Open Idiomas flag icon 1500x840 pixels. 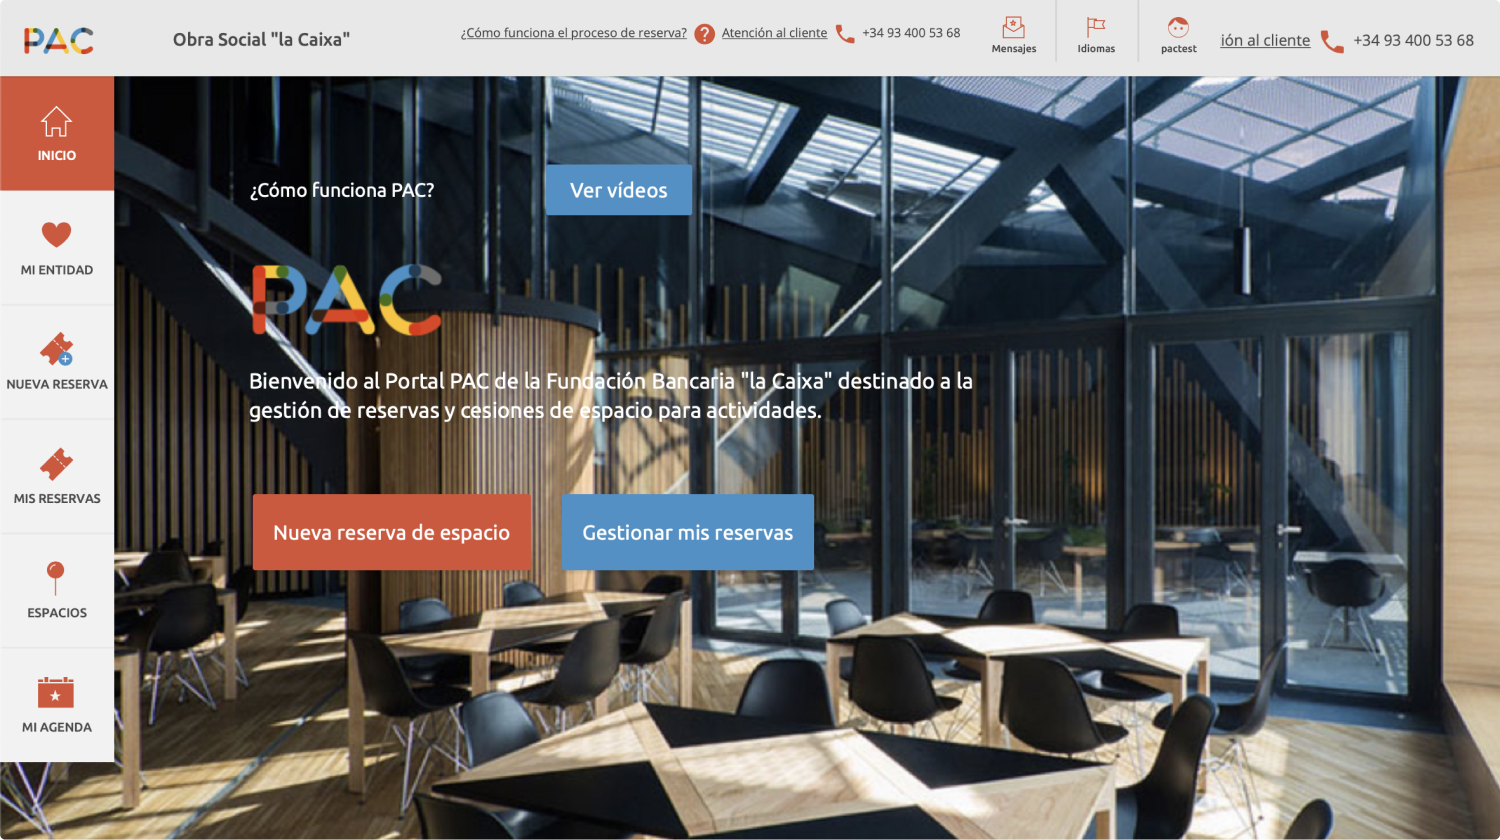(1096, 27)
